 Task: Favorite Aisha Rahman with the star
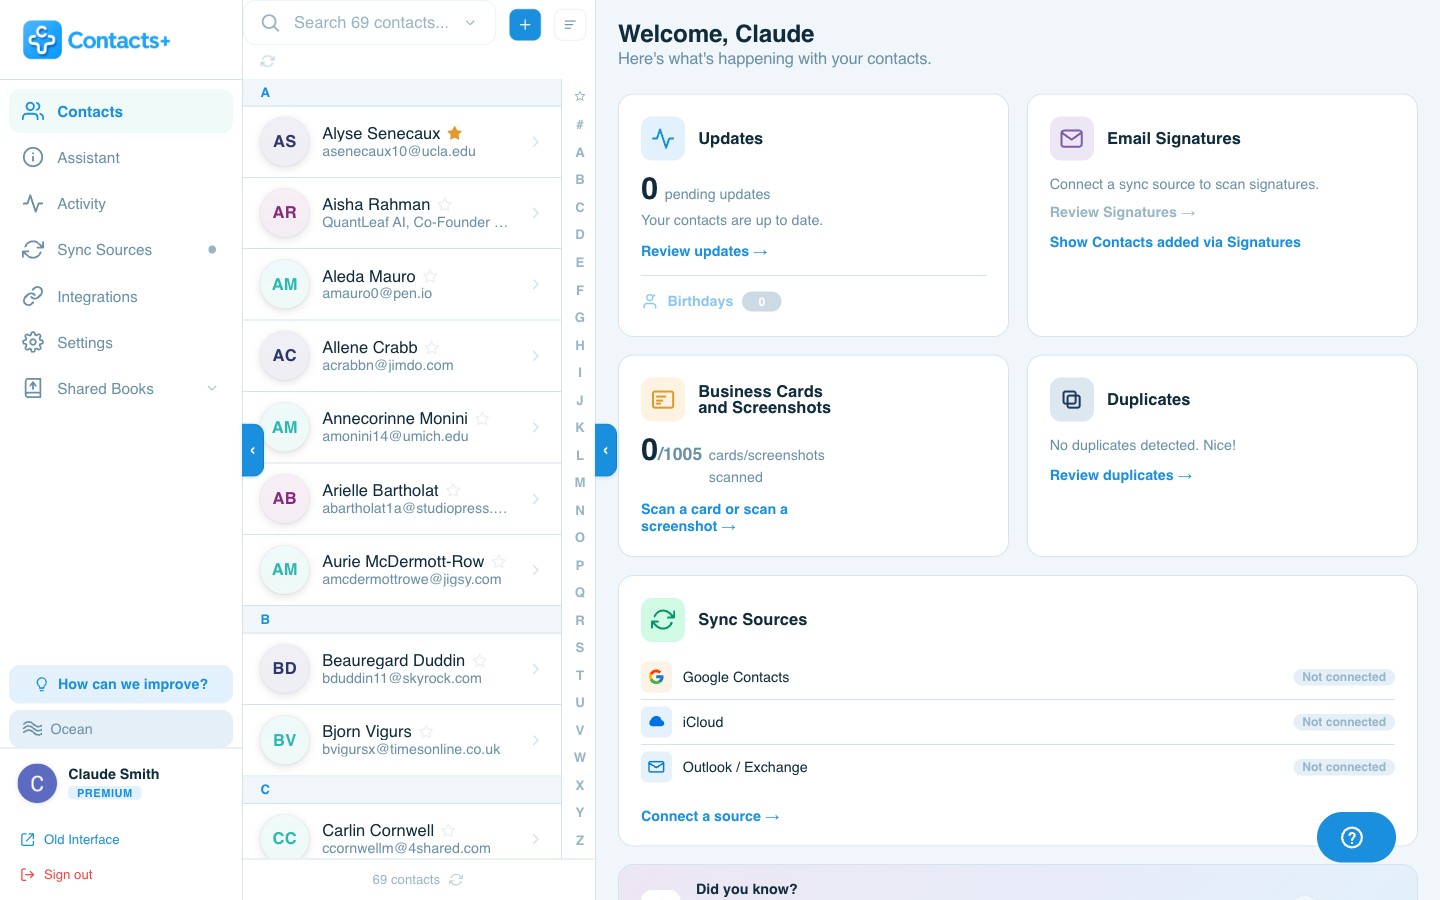(445, 205)
